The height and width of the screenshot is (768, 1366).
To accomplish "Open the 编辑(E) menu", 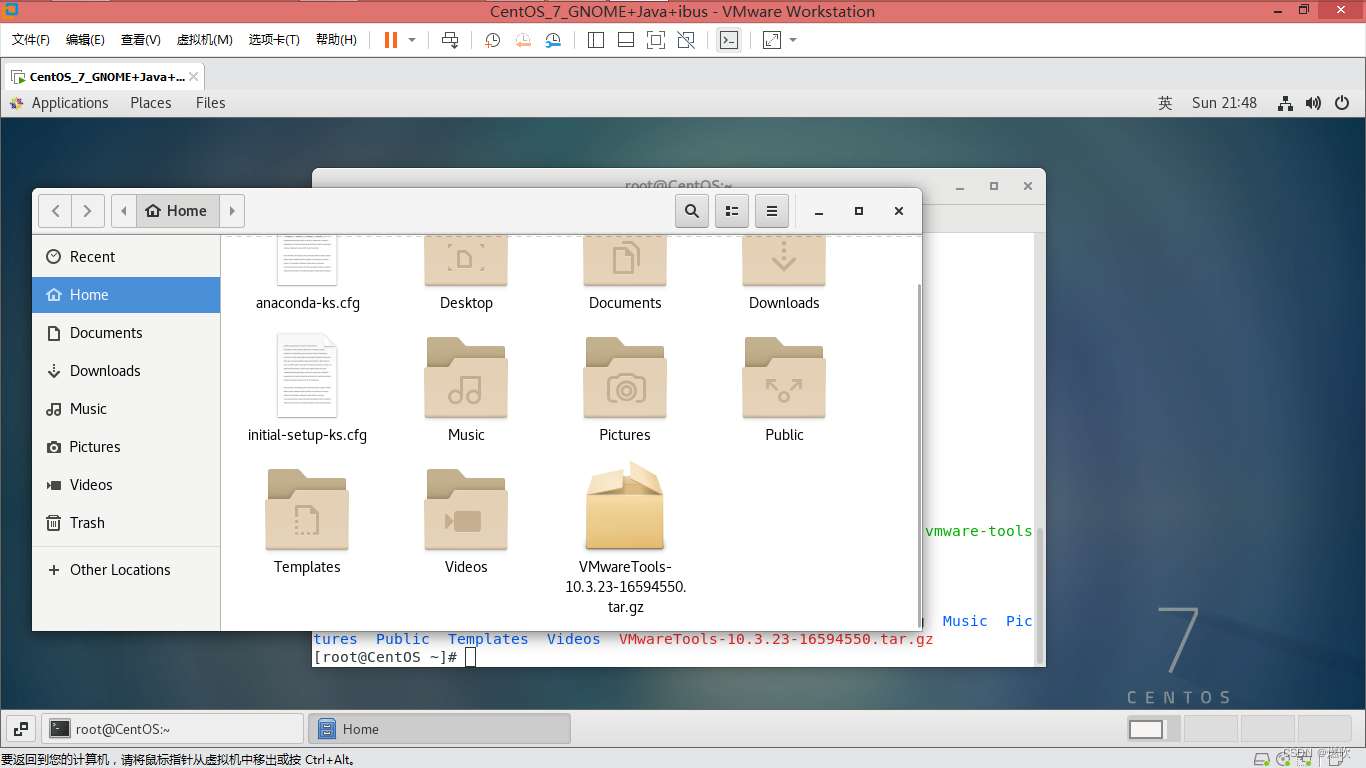I will coord(85,40).
